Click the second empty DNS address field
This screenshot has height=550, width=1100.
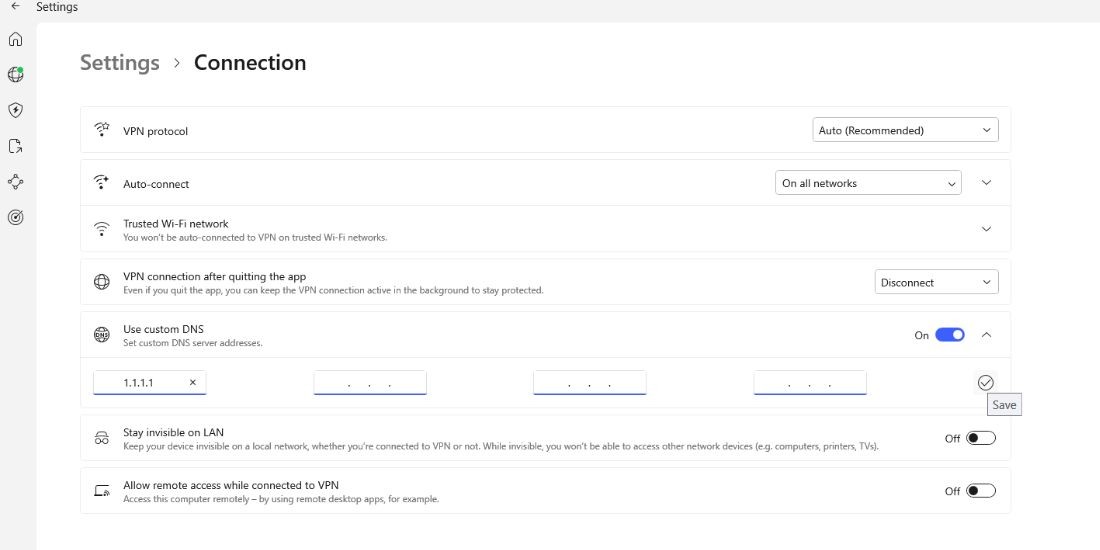[370, 382]
